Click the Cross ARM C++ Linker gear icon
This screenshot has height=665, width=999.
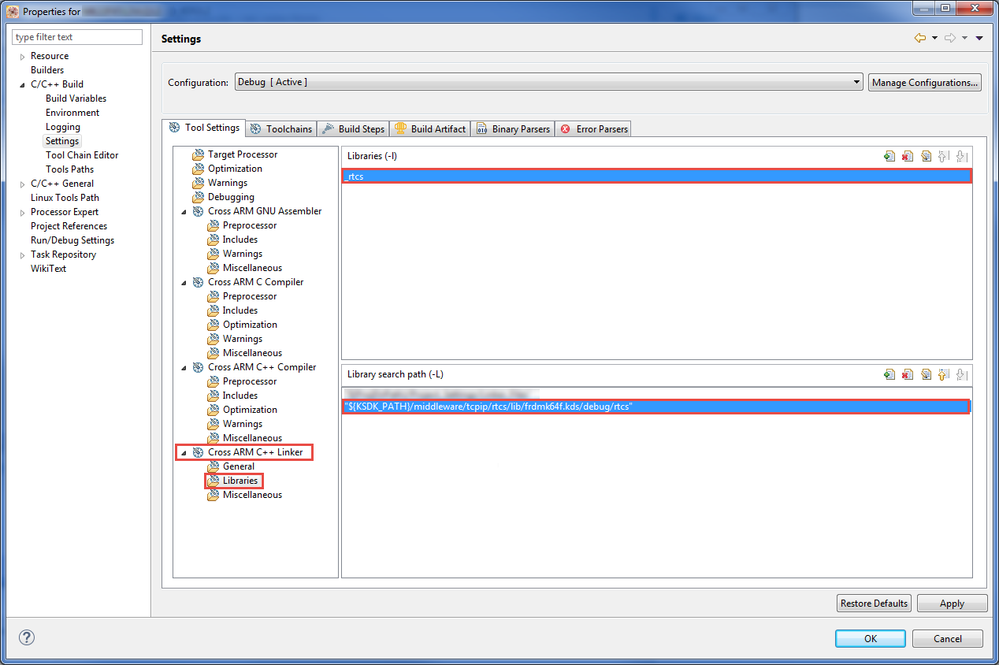point(198,452)
